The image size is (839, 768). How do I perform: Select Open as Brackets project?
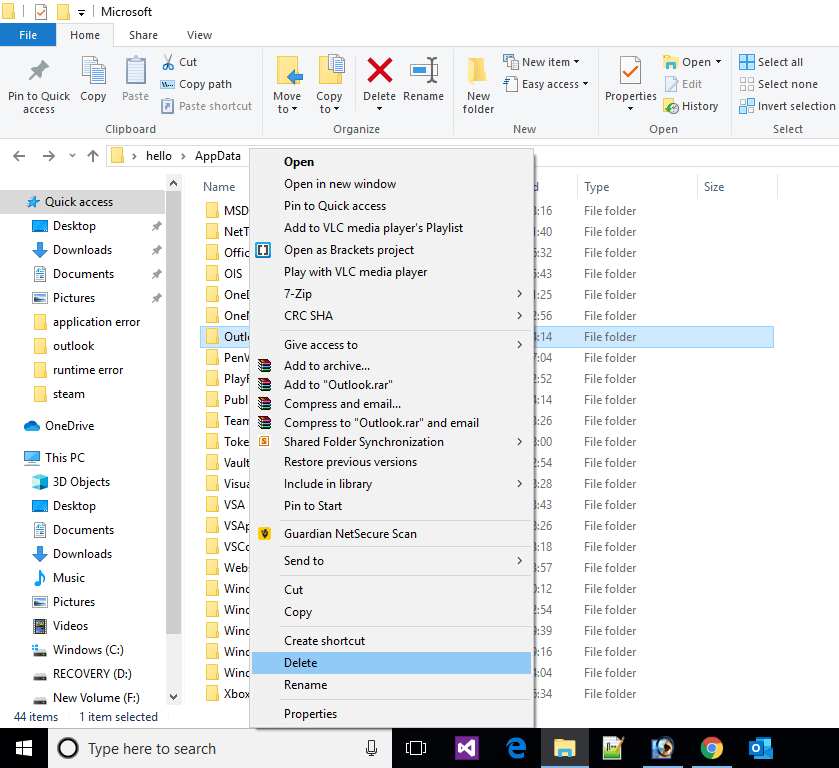click(x=391, y=250)
